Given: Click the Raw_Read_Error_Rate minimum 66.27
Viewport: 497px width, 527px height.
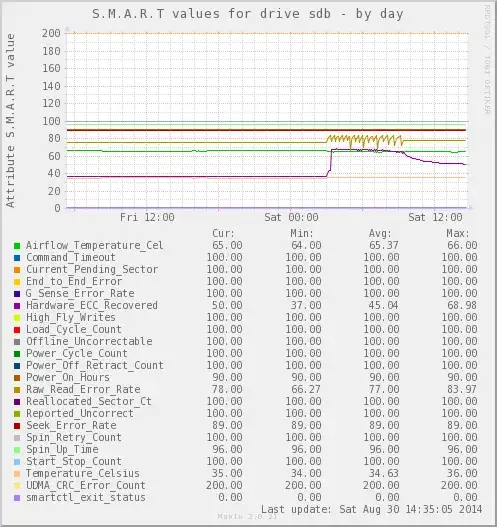Looking at the screenshot, I should pyautogui.click(x=306, y=390).
